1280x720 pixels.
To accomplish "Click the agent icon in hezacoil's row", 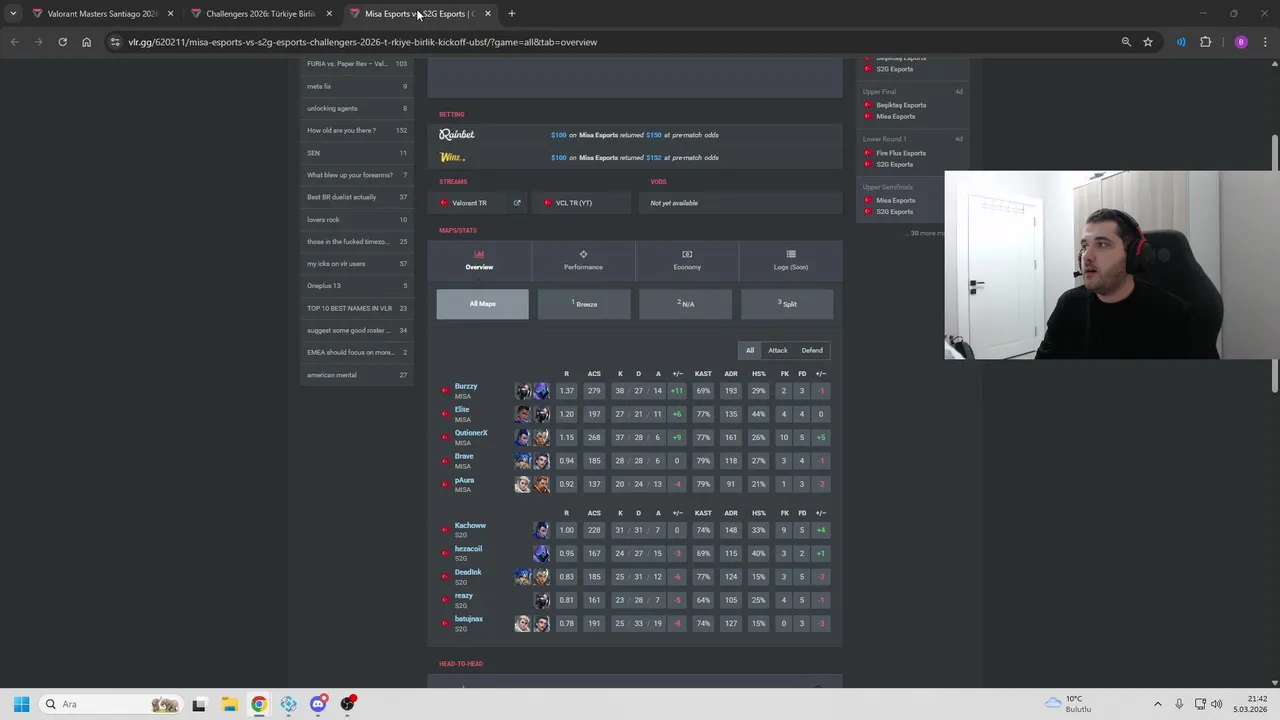I will pos(541,553).
